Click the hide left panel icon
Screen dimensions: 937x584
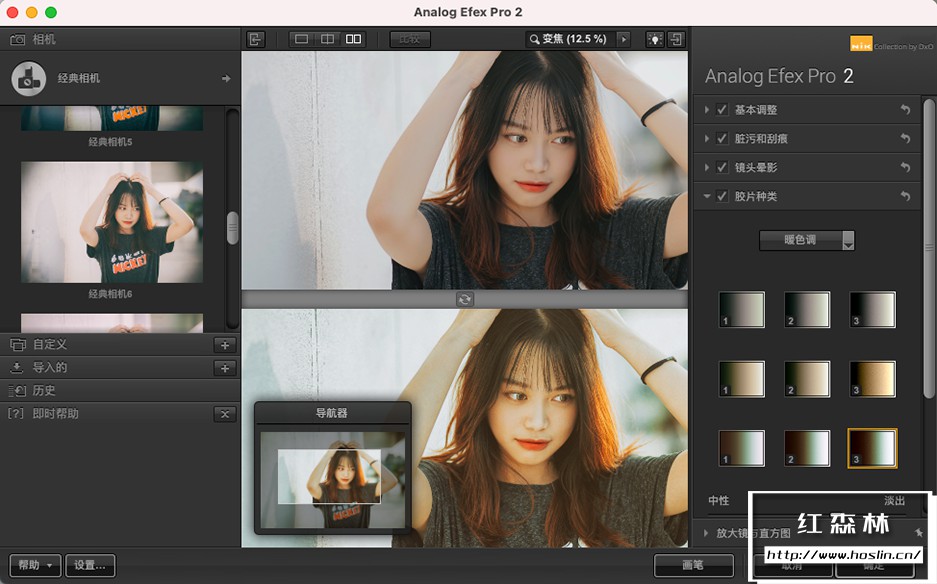256,39
